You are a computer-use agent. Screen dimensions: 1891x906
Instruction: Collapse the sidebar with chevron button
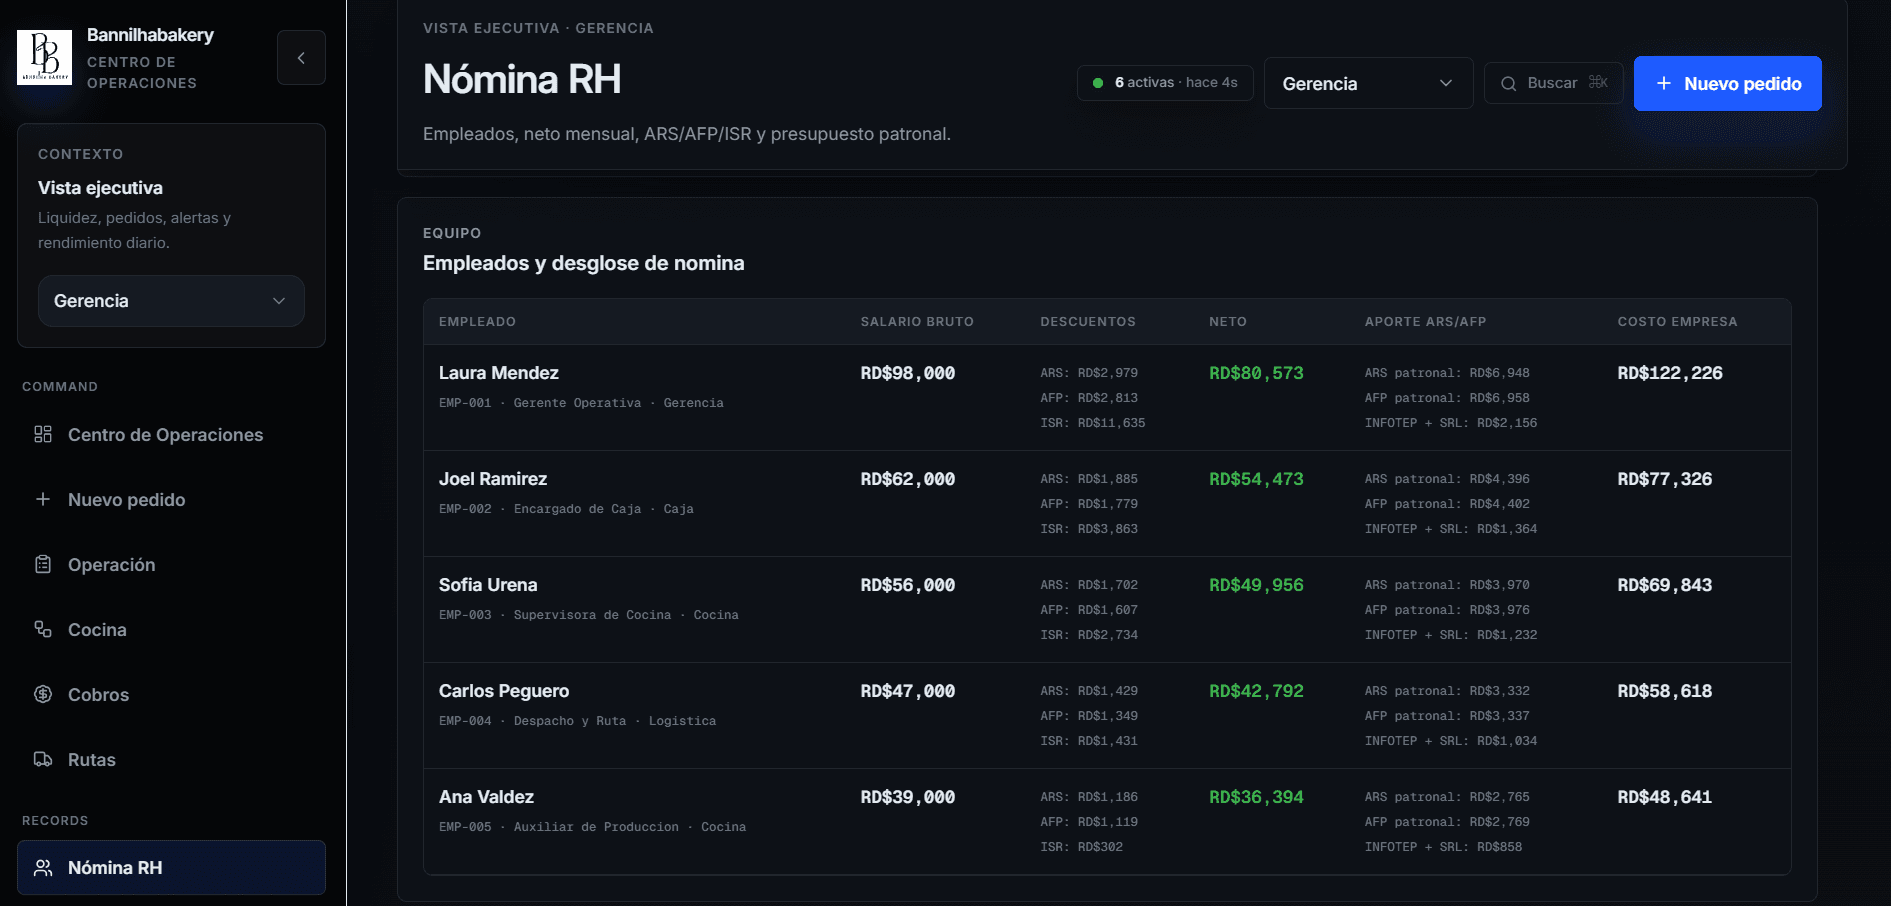click(301, 58)
